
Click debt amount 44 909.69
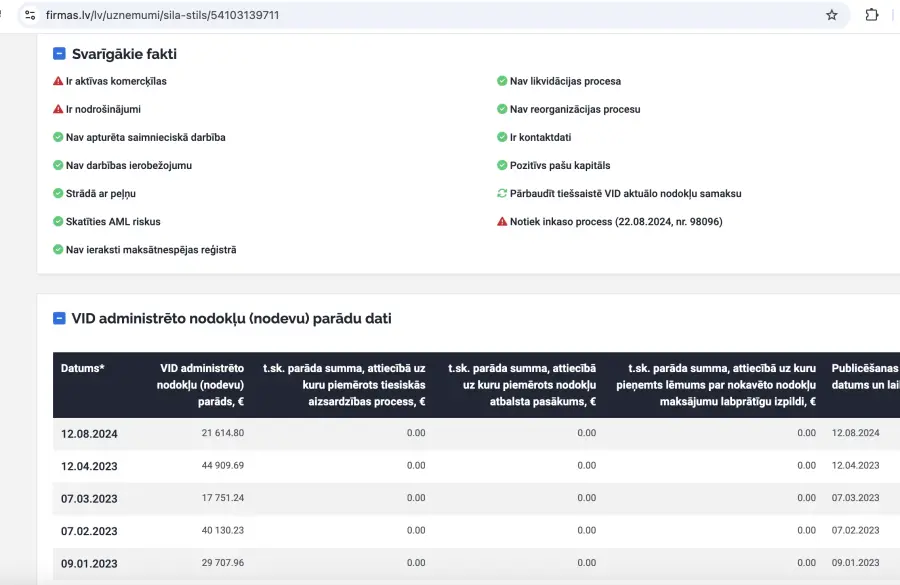(223, 466)
